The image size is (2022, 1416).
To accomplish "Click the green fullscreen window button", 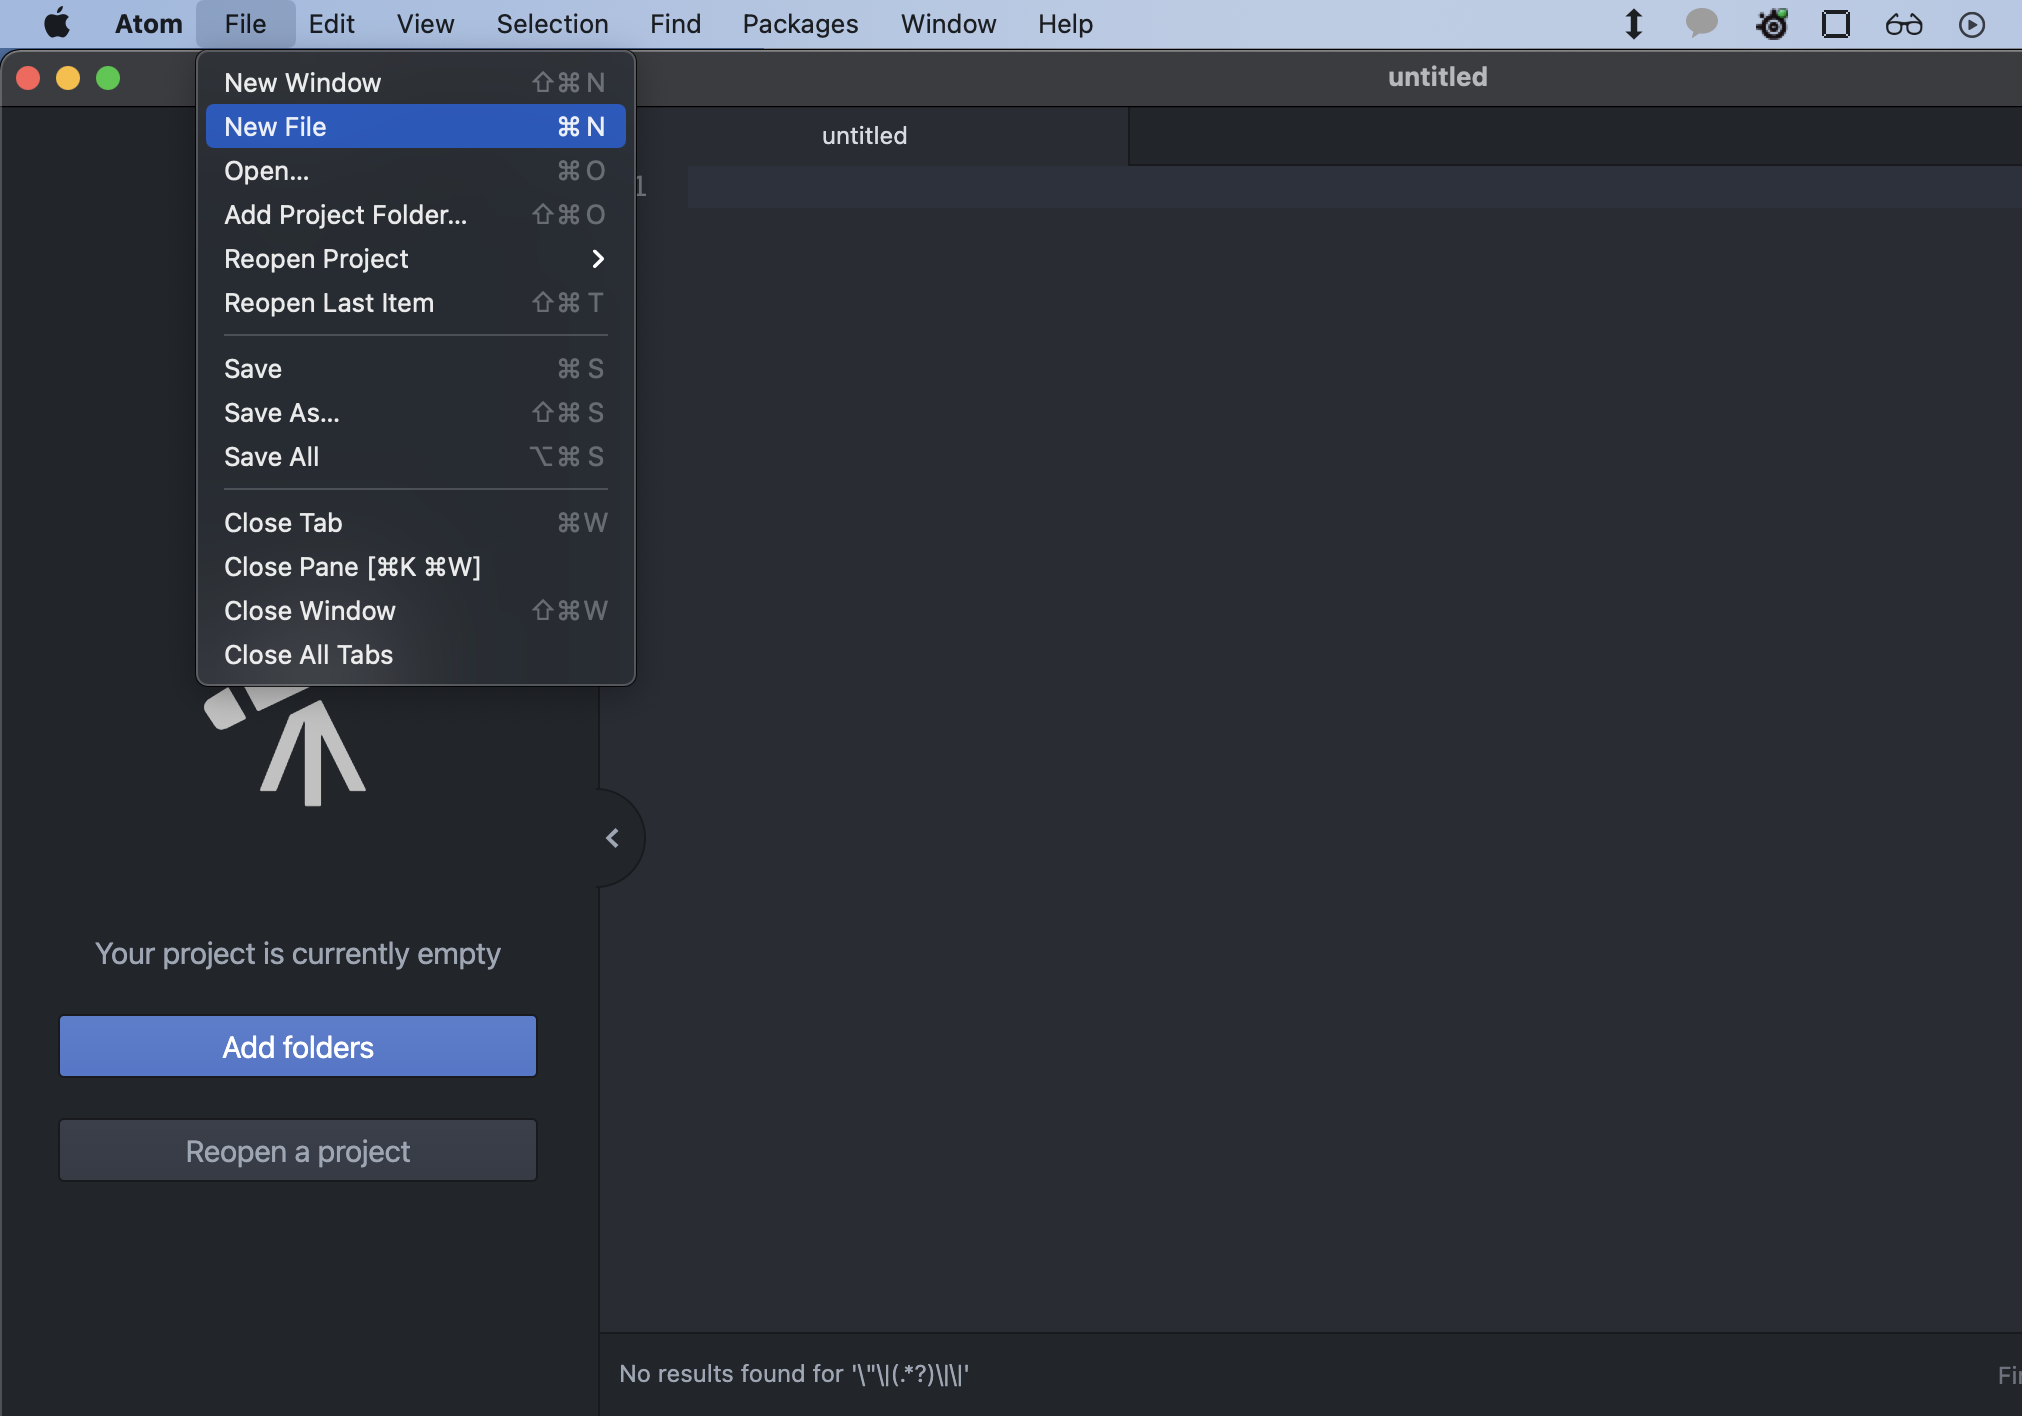I will (108, 78).
